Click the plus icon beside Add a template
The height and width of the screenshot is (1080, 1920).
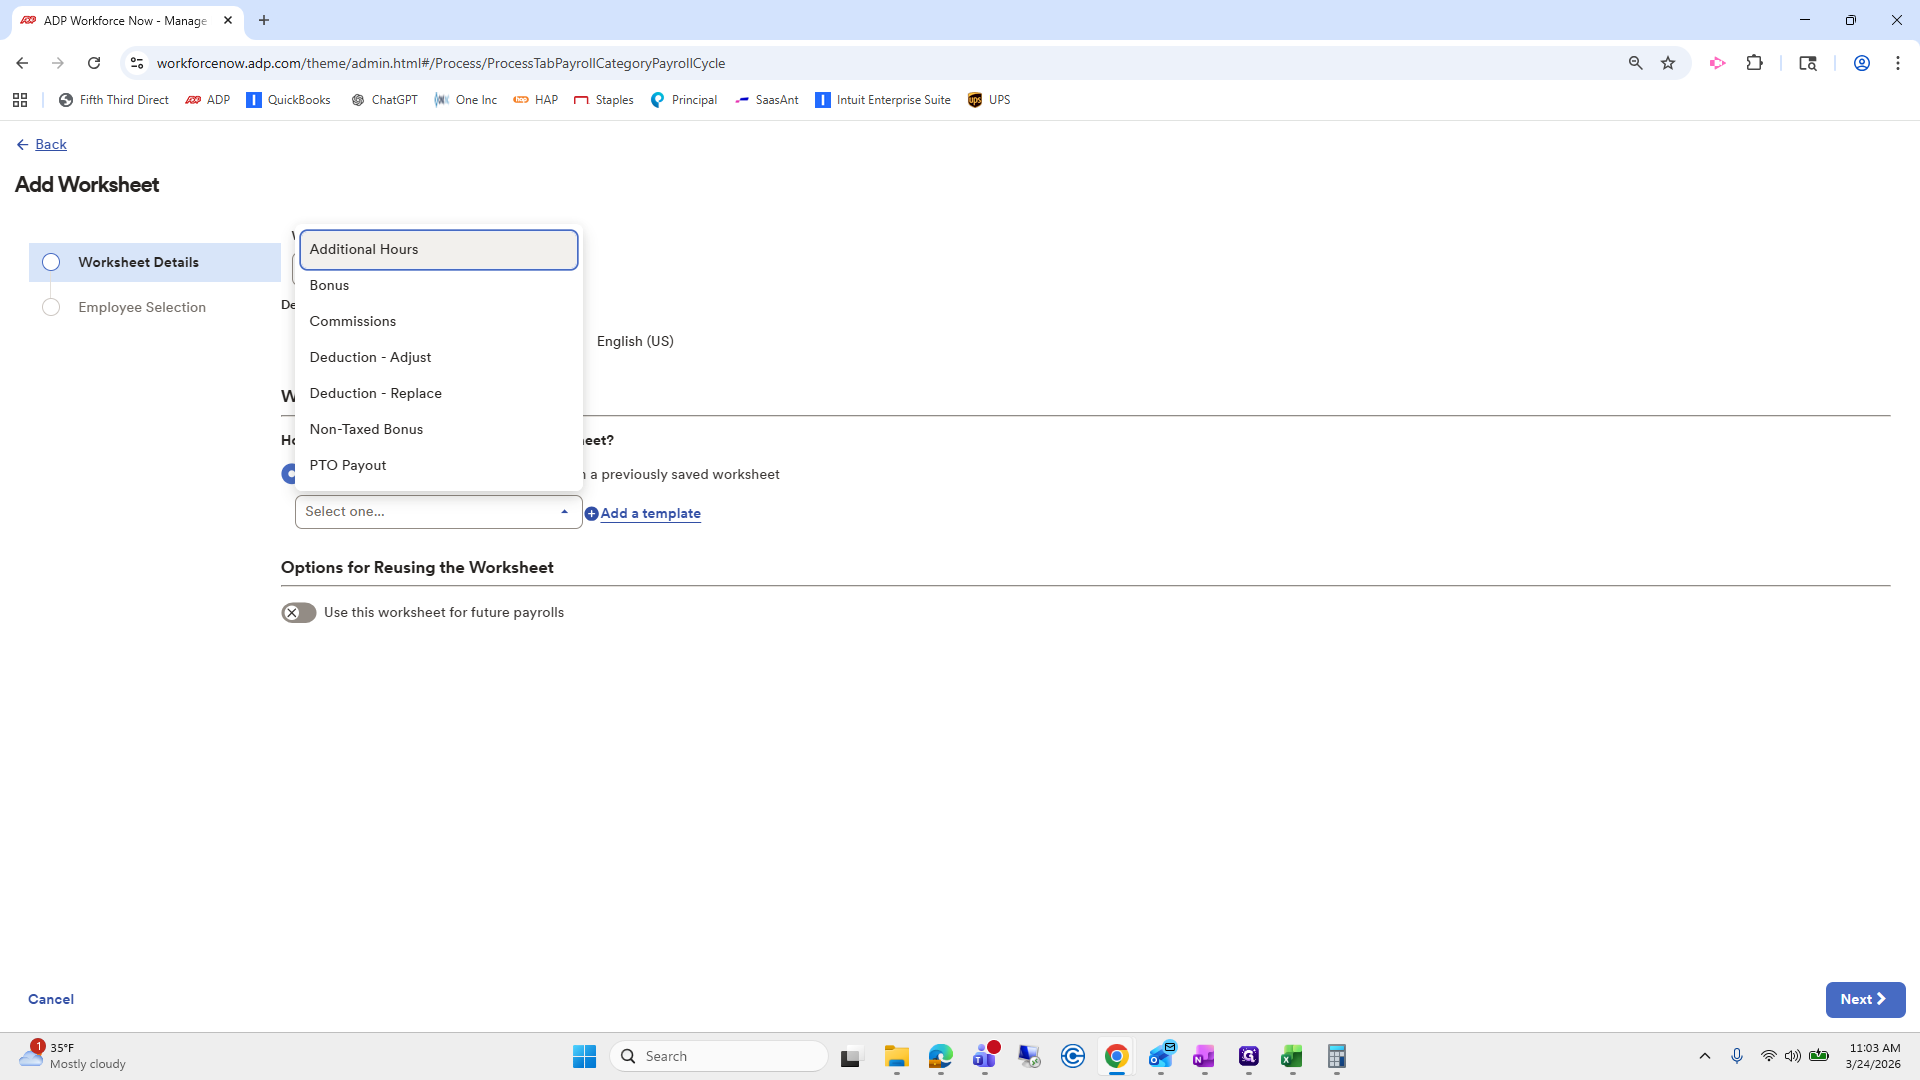point(591,514)
